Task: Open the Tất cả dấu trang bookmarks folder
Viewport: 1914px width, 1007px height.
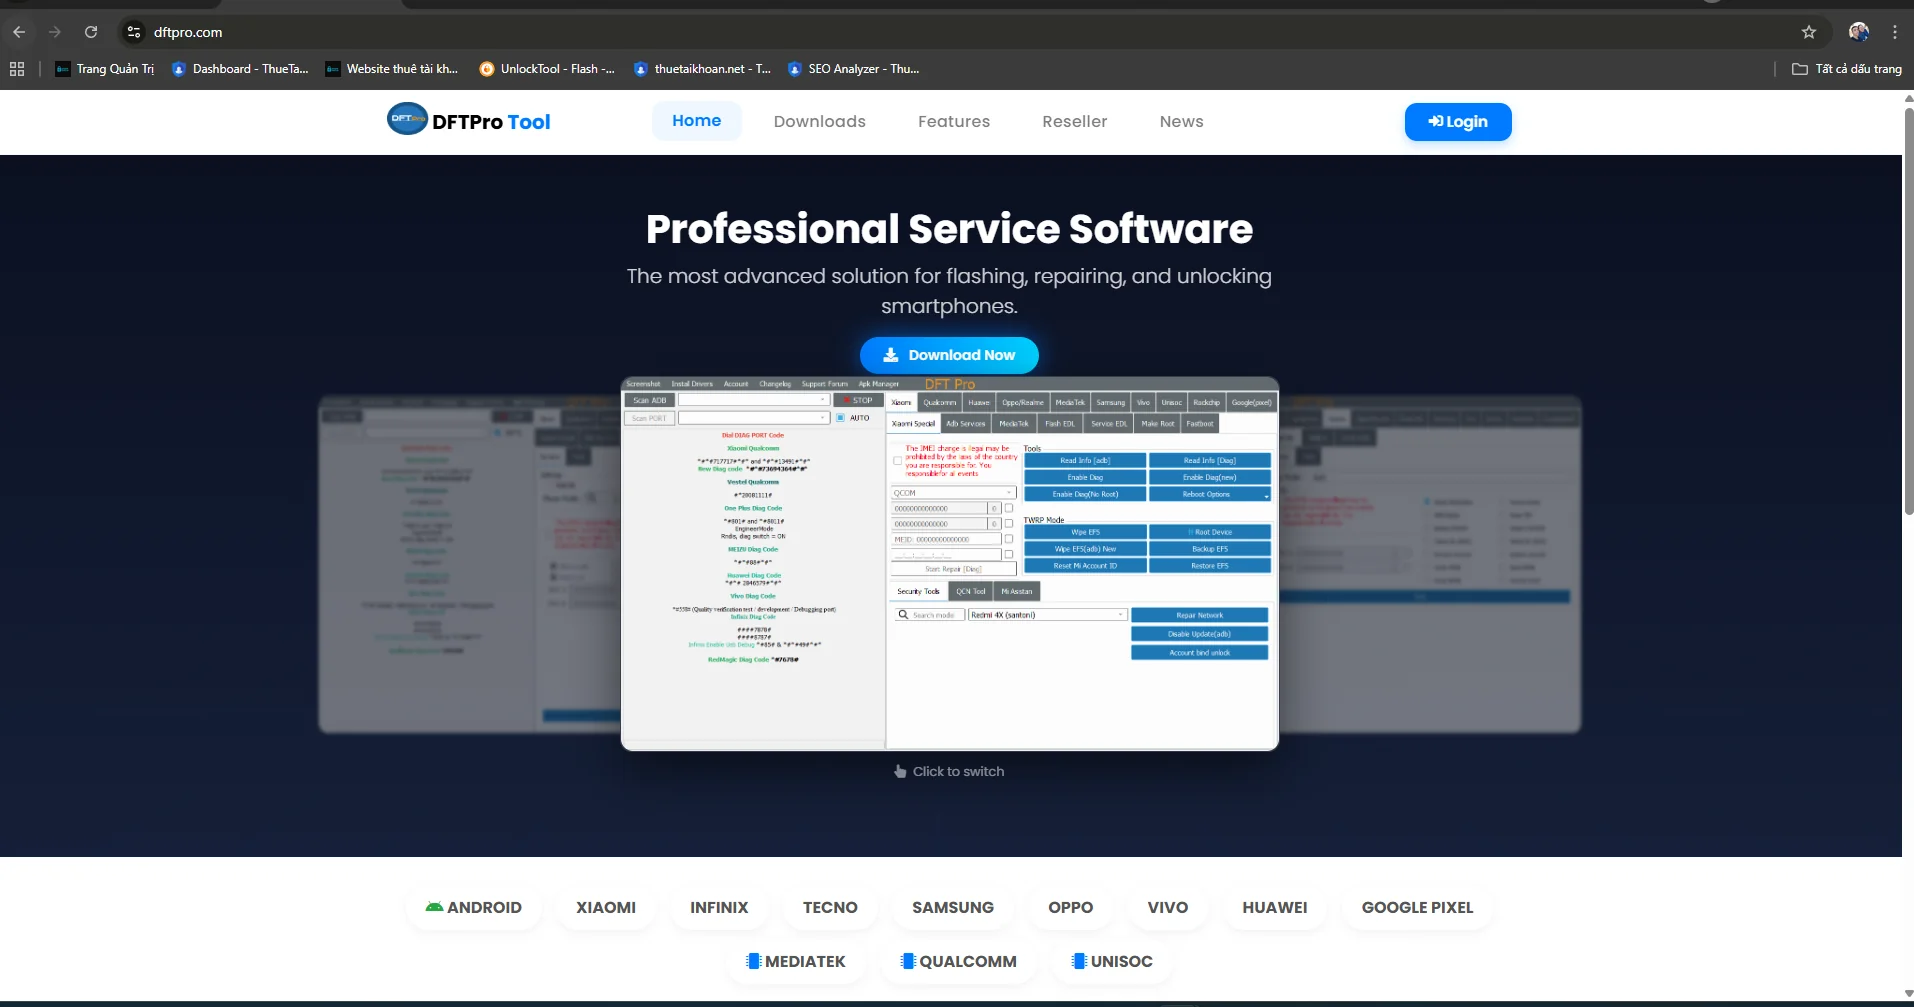Action: pos(1847,69)
